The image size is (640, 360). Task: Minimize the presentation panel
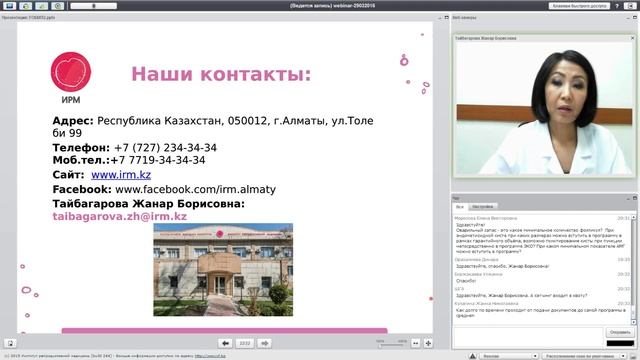pos(440,18)
